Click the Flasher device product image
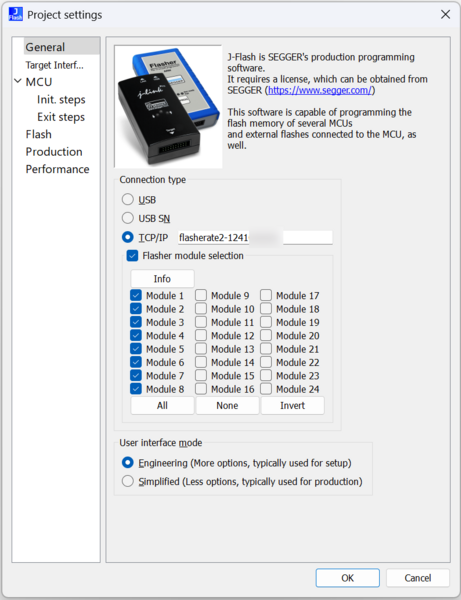This screenshot has width=461, height=600. click(168, 106)
